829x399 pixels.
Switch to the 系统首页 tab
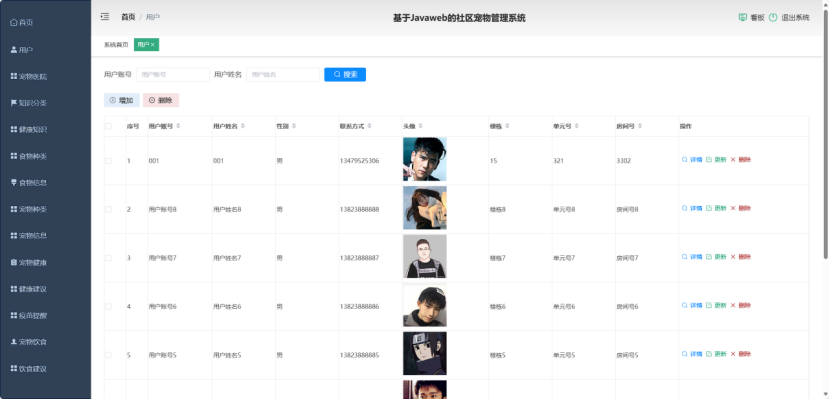[x=116, y=45]
